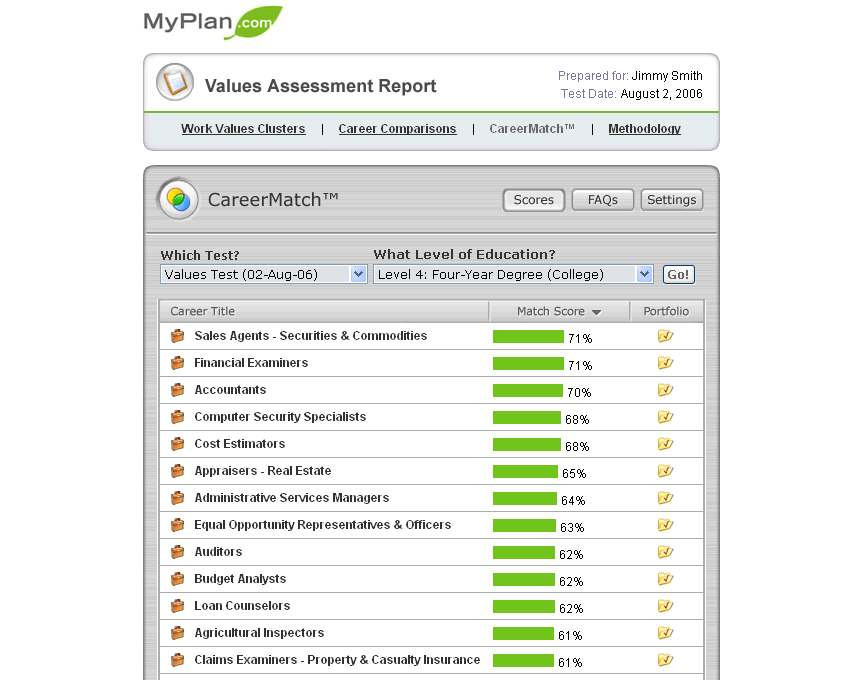
Task: Open the Which Test dropdown
Action: [263, 274]
